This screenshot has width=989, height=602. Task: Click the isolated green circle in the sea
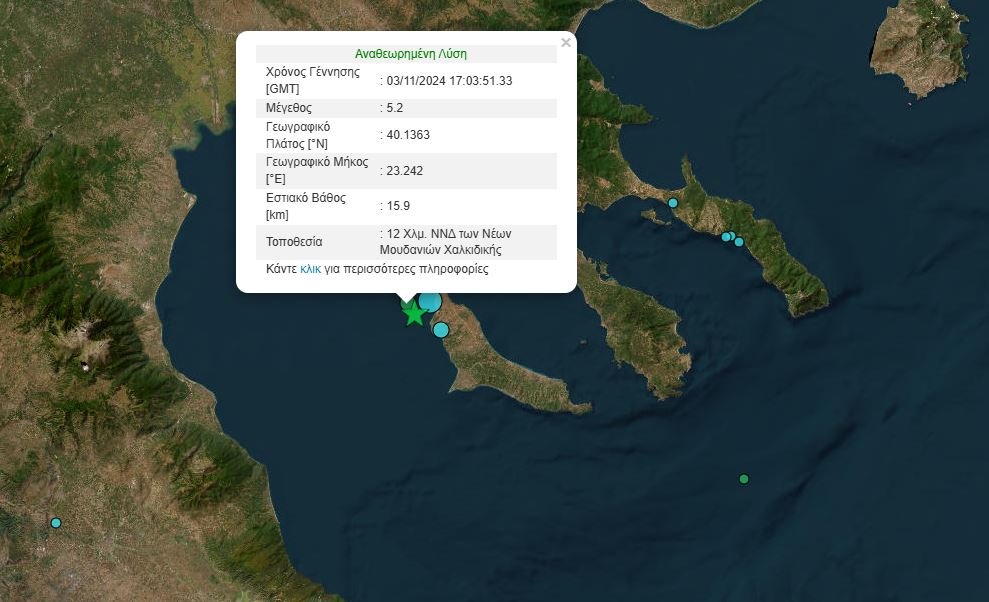[x=744, y=479]
